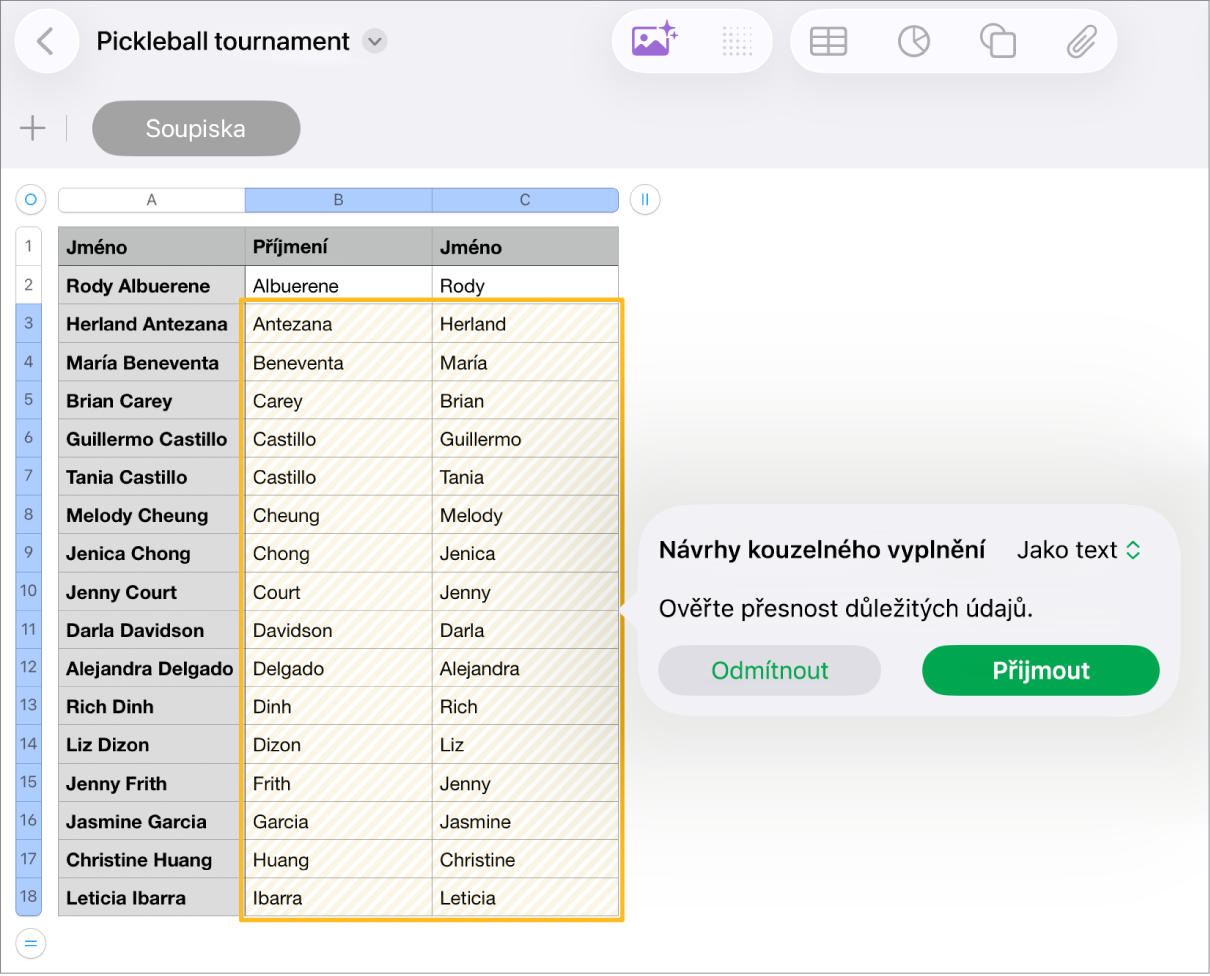This screenshot has height=976, width=1210.
Task: Go back with the back arrow button
Action: tap(46, 41)
